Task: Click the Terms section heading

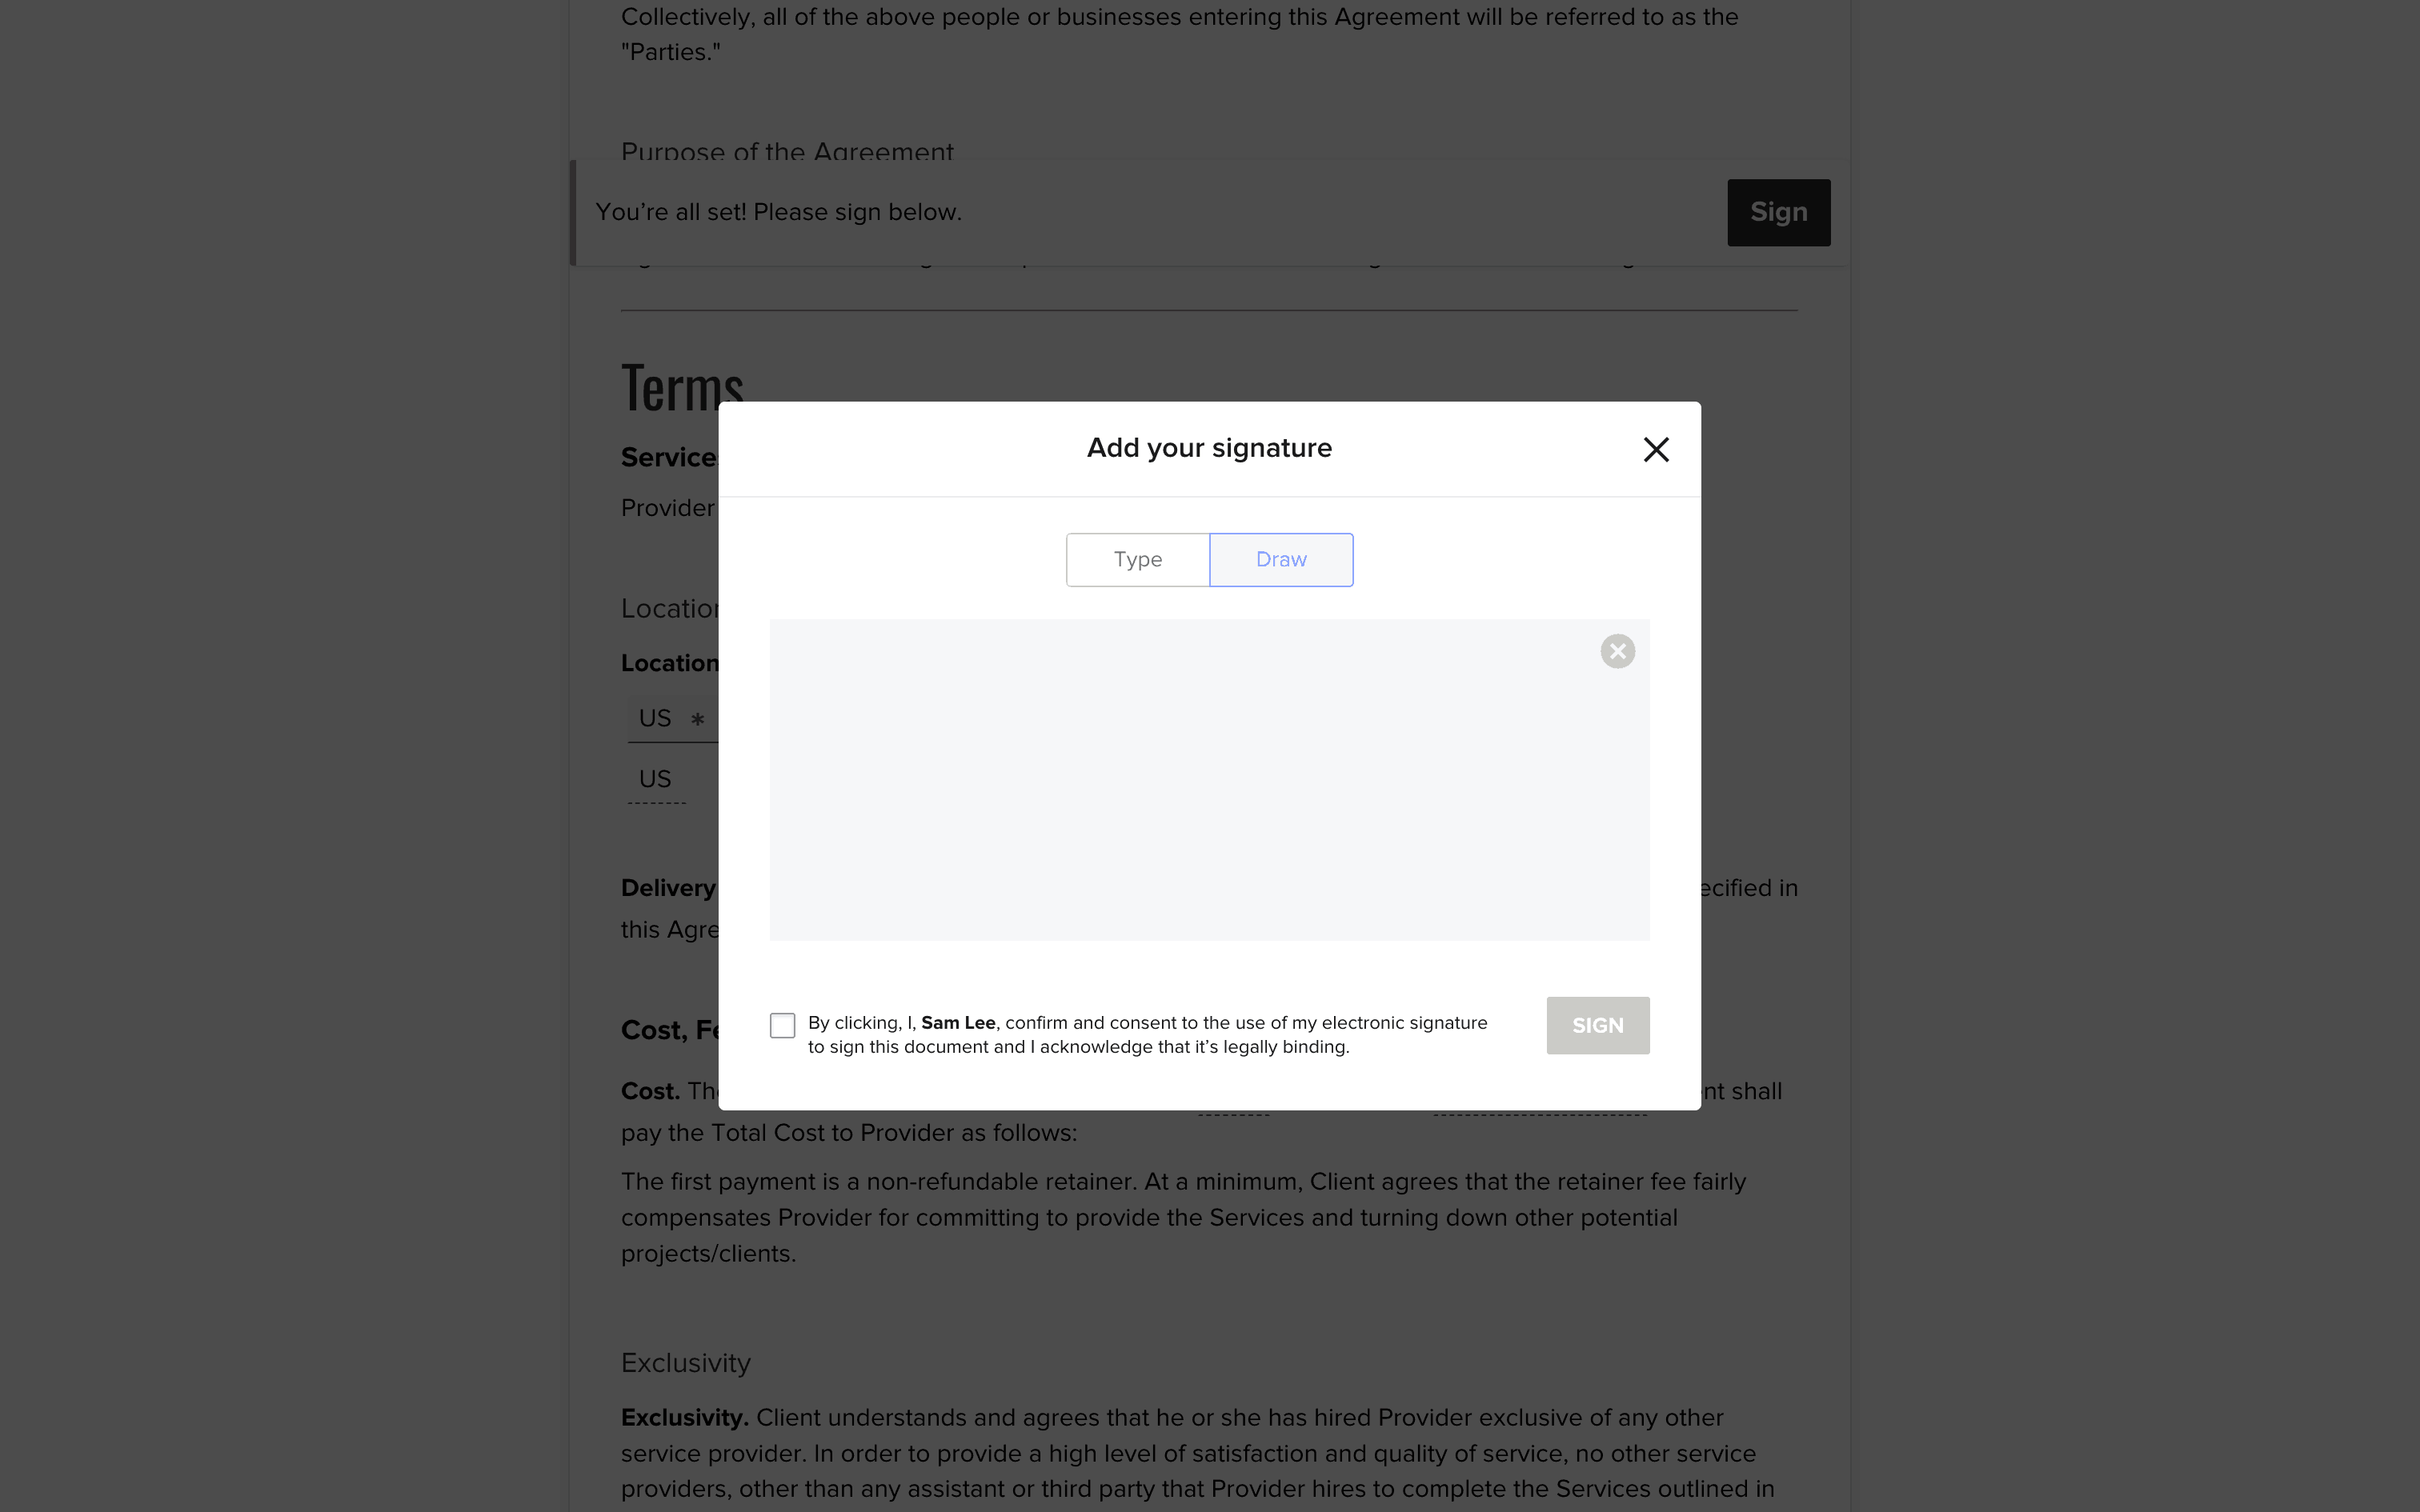Action: point(682,388)
